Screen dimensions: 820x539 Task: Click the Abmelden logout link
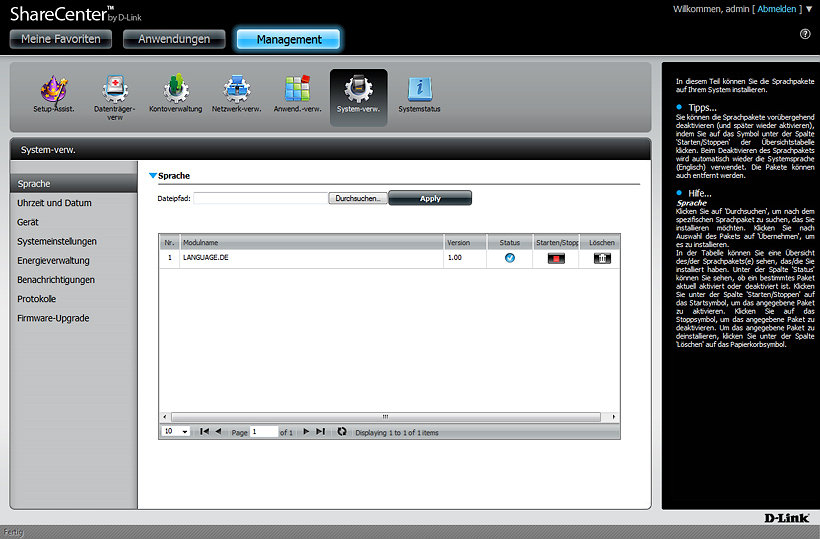[x=777, y=9]
